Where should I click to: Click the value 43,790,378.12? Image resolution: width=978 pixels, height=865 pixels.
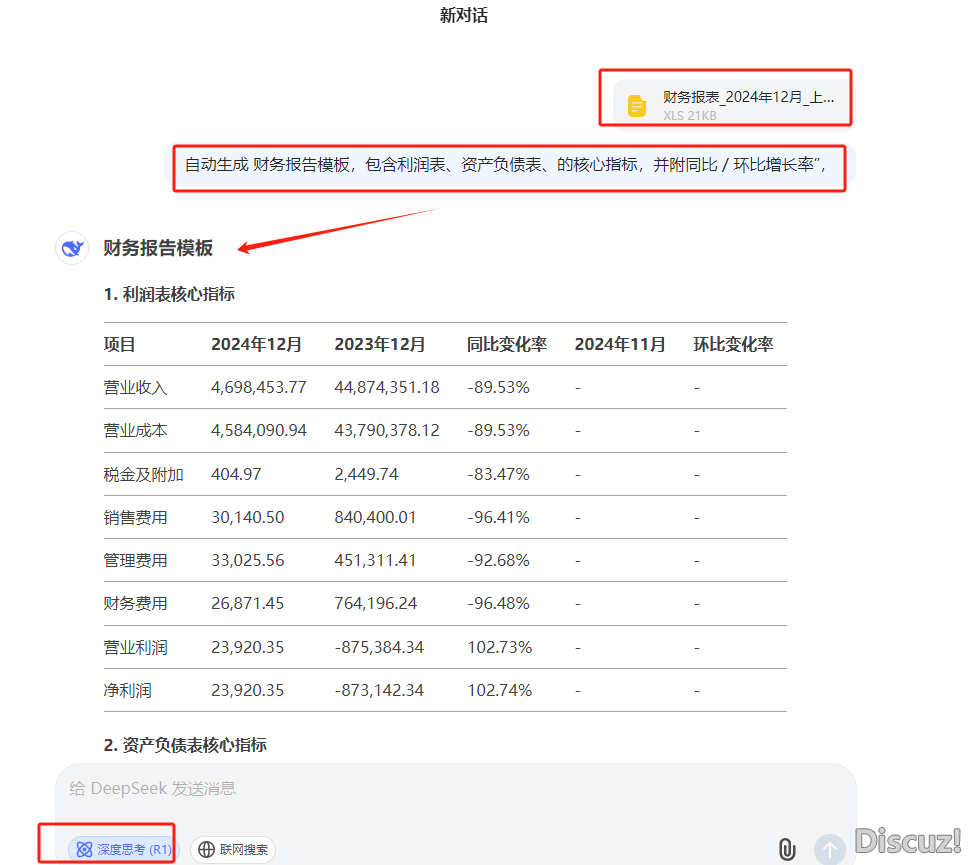point(387,430)
